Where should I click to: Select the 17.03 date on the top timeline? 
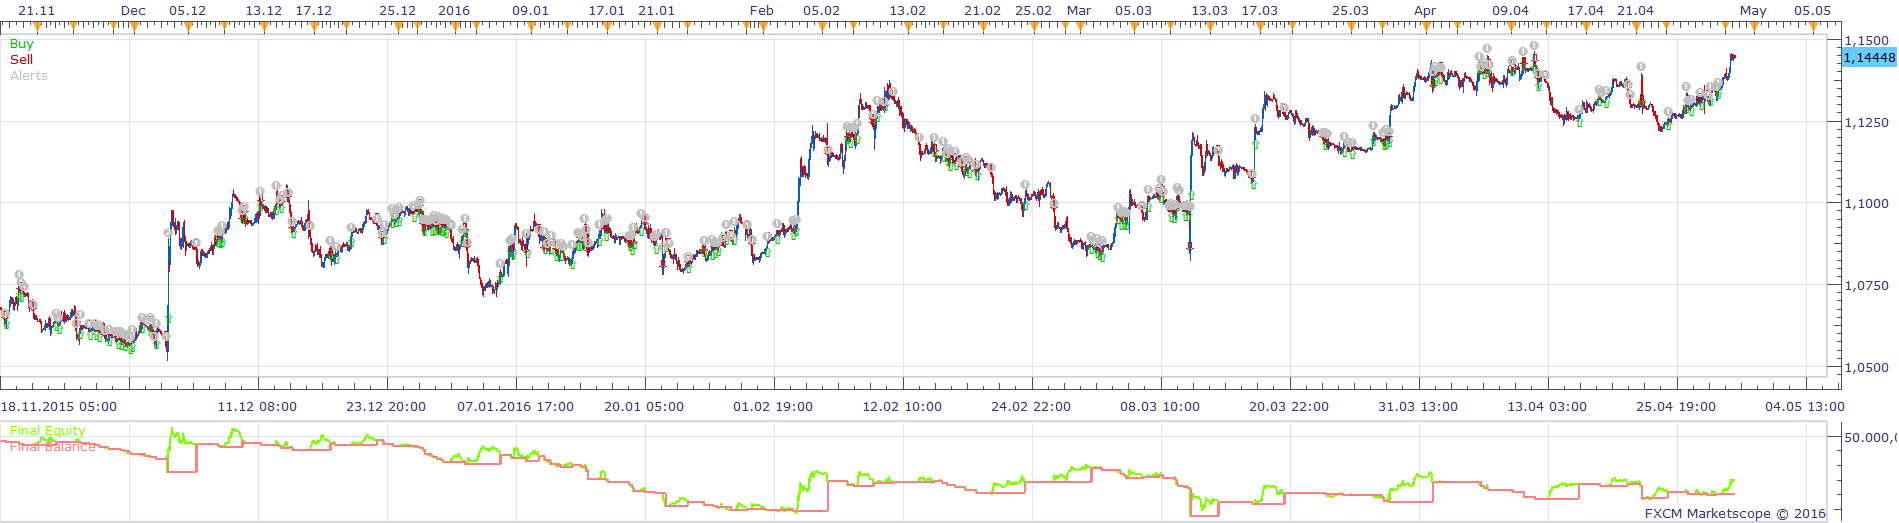pyautogui.click(x=1260, y=11)
